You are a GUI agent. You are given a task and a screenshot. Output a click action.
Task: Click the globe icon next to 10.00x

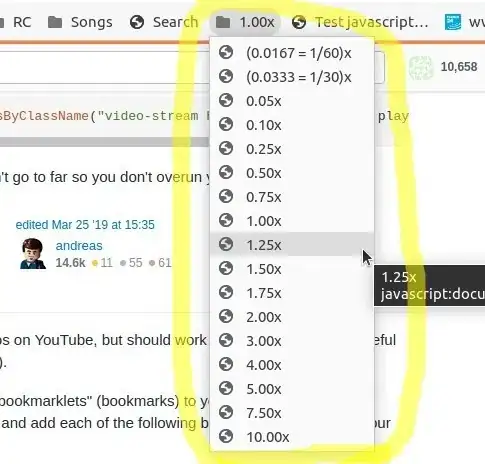click(x=226, y=436)
